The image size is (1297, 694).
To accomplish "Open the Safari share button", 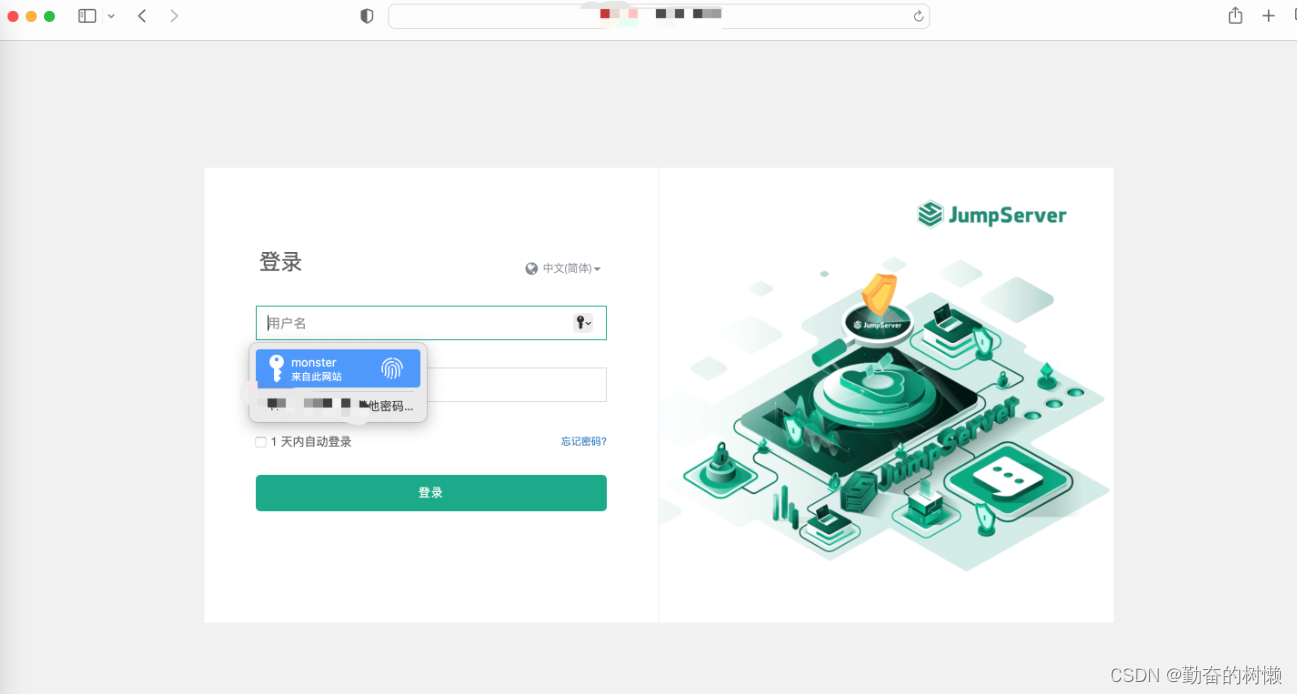I will 1236,15.
